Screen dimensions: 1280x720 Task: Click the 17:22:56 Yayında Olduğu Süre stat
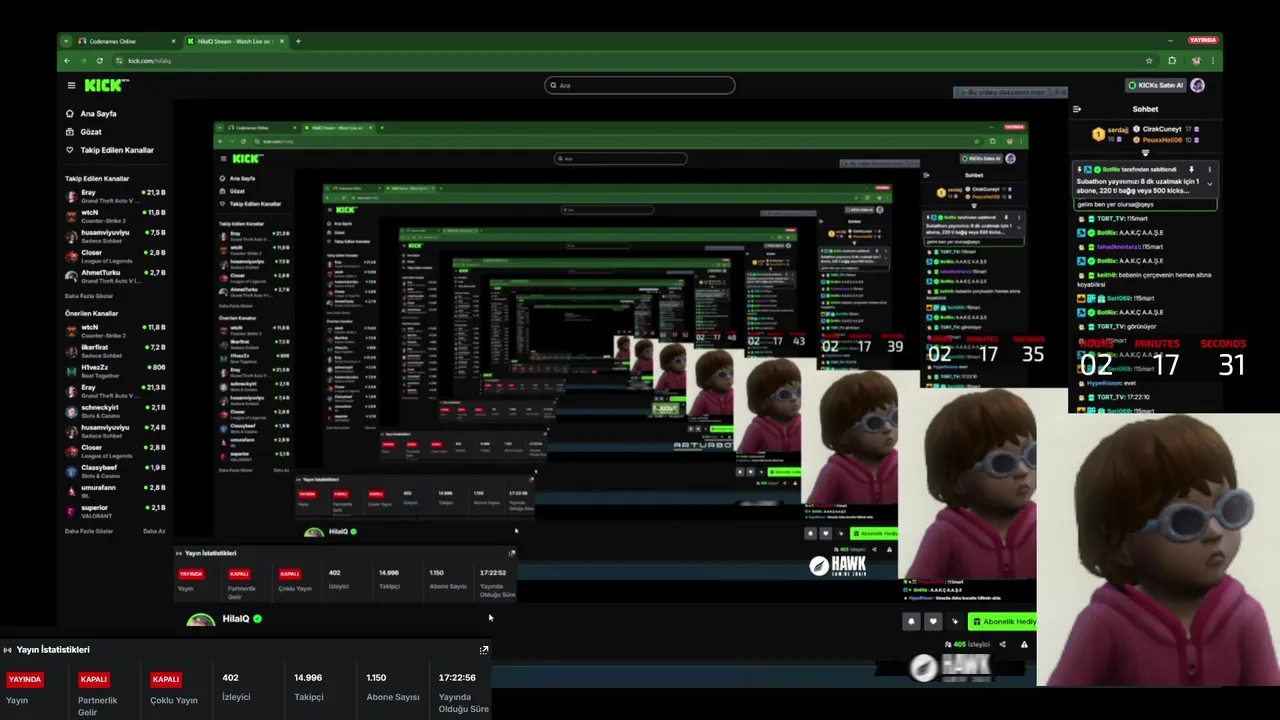463,692
